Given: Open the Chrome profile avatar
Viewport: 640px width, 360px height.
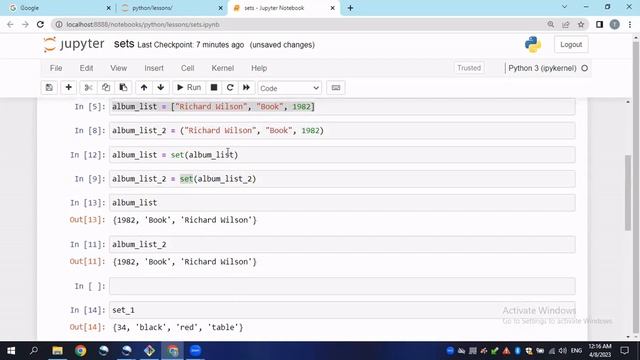Looking at the screenshot, I should pyautogui.click(x=615, y=24).
